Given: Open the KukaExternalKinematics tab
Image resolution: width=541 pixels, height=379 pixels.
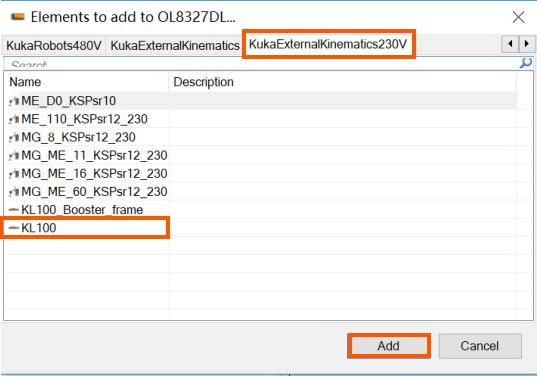Looking at the screenshot, I should pyautogui.click(x=175, y=45).
